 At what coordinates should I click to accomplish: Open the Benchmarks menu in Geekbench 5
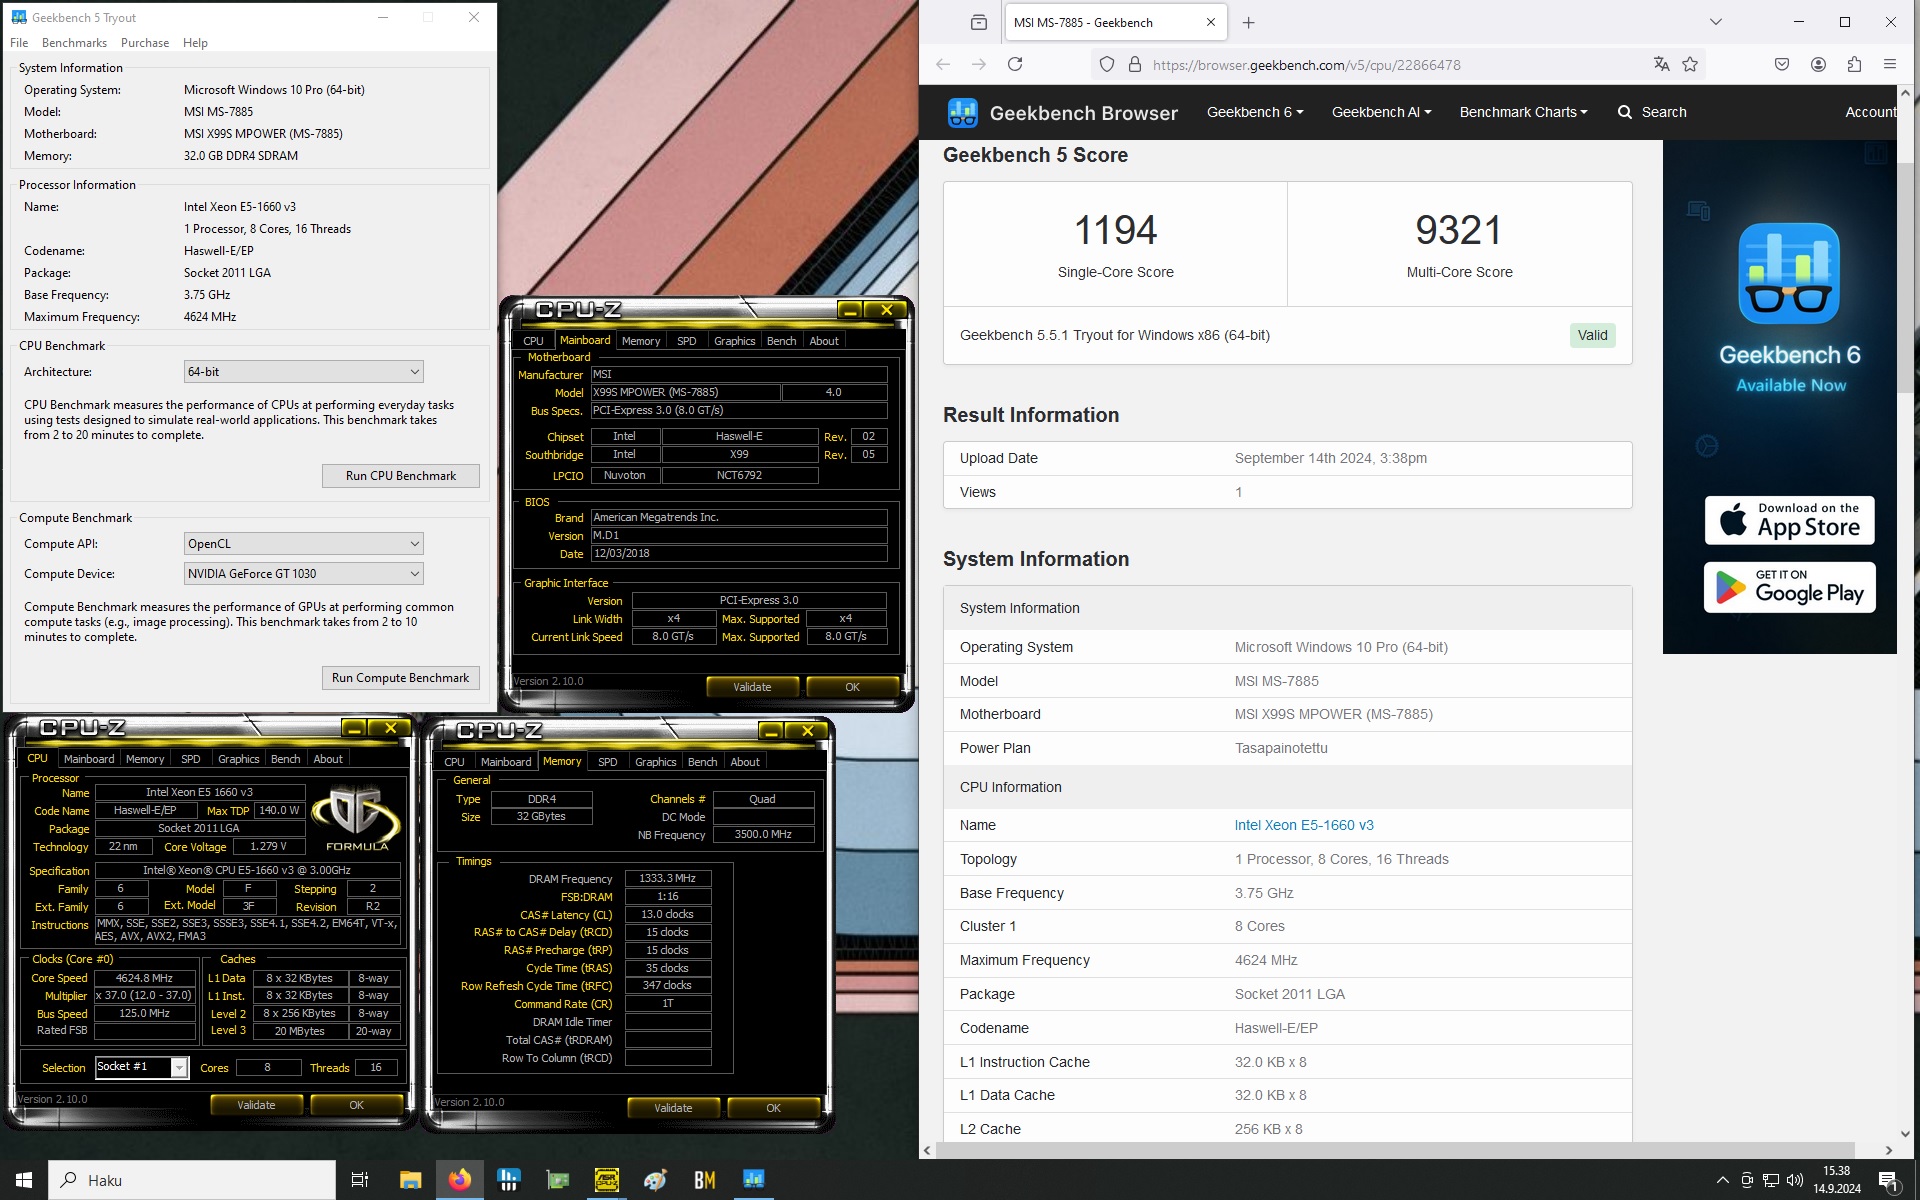[74, 43]
